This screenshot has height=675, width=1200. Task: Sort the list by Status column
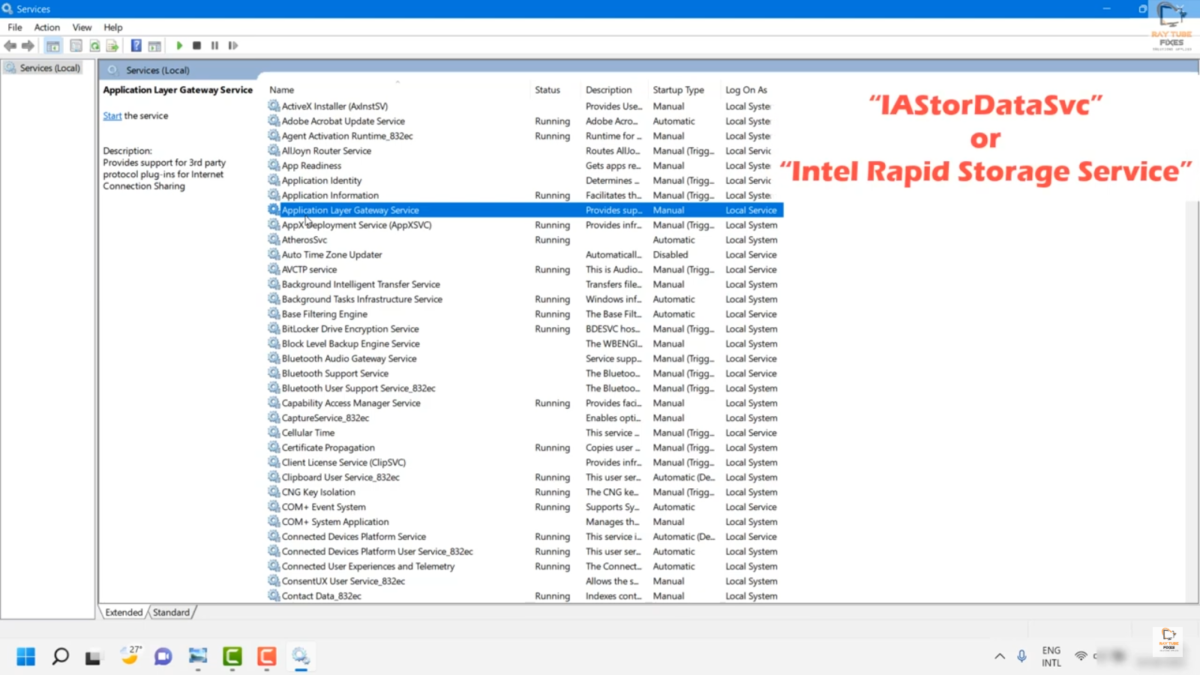tap(547, 90)
